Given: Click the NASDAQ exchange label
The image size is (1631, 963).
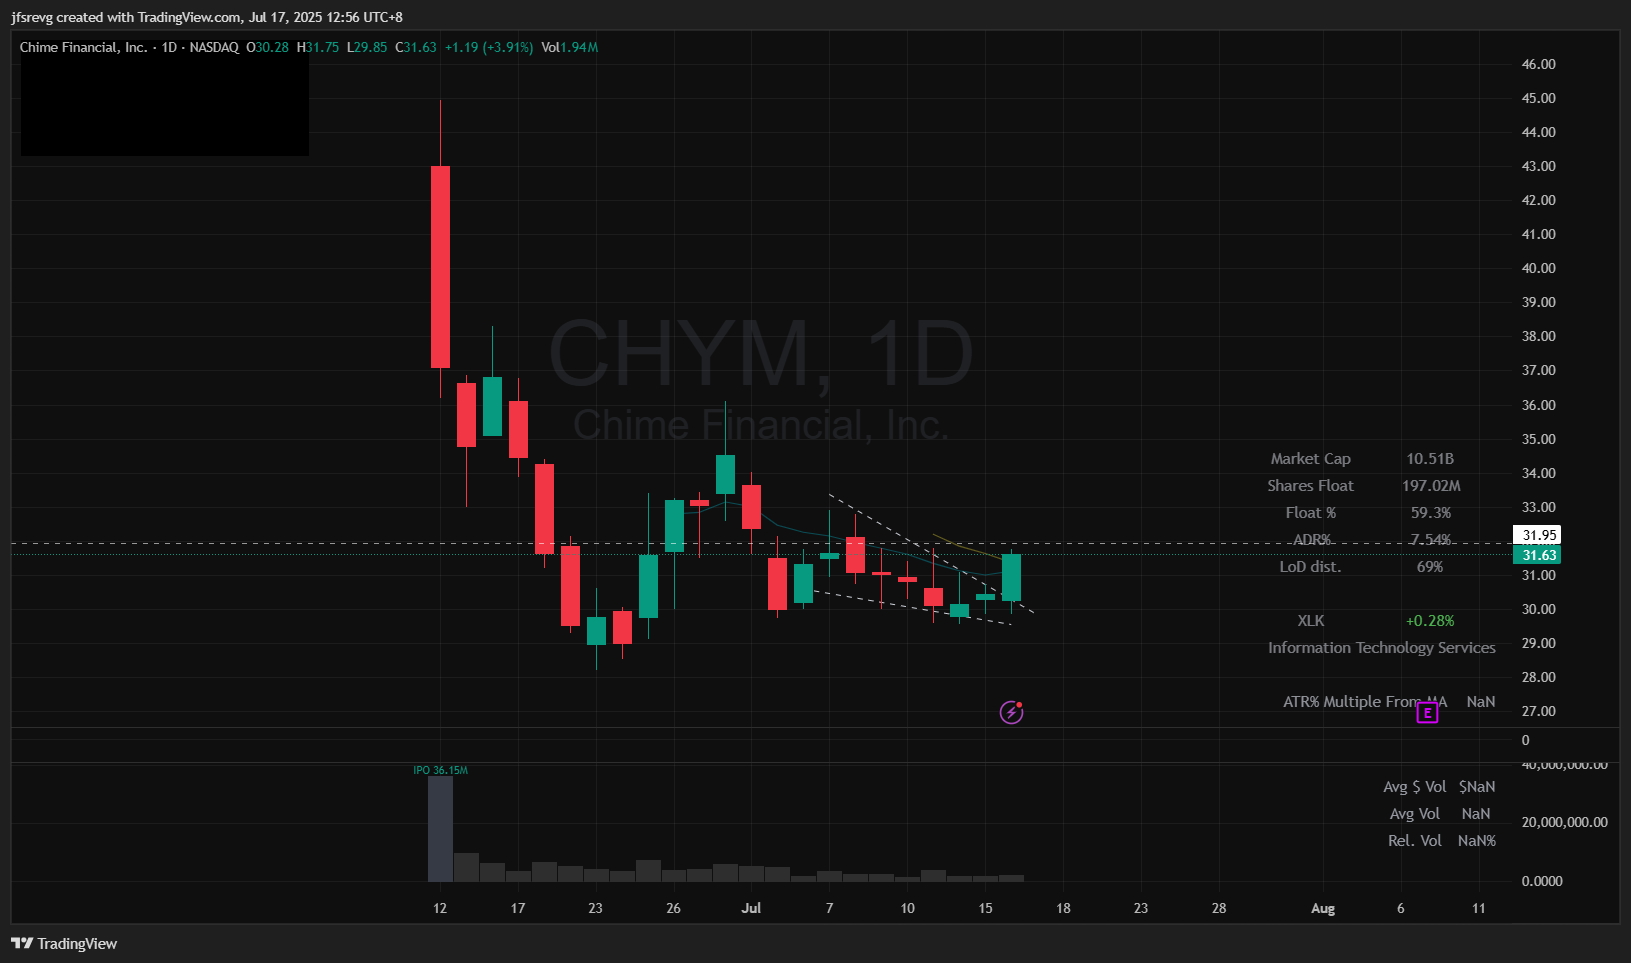Looking at the screenshot, I should pos(214,47).
